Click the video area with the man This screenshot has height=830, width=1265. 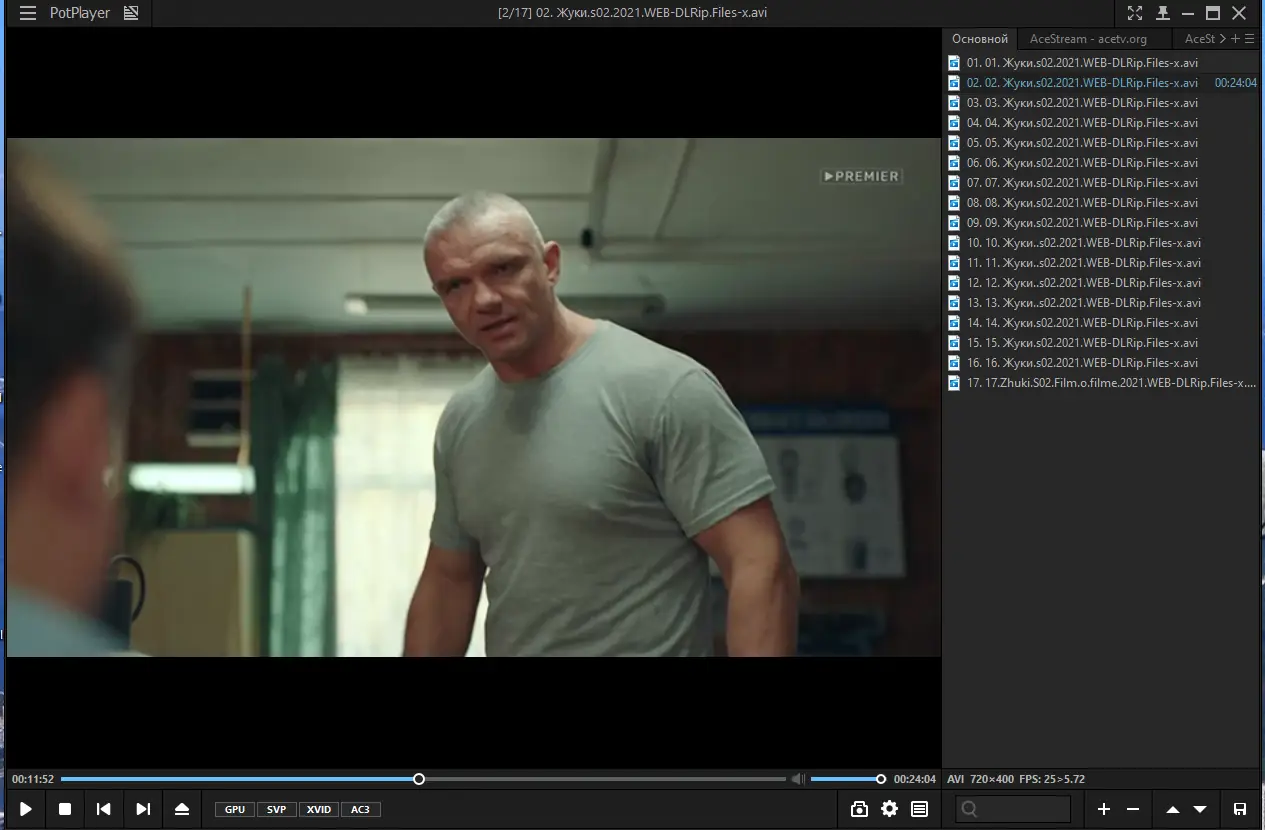click(474, 397)
